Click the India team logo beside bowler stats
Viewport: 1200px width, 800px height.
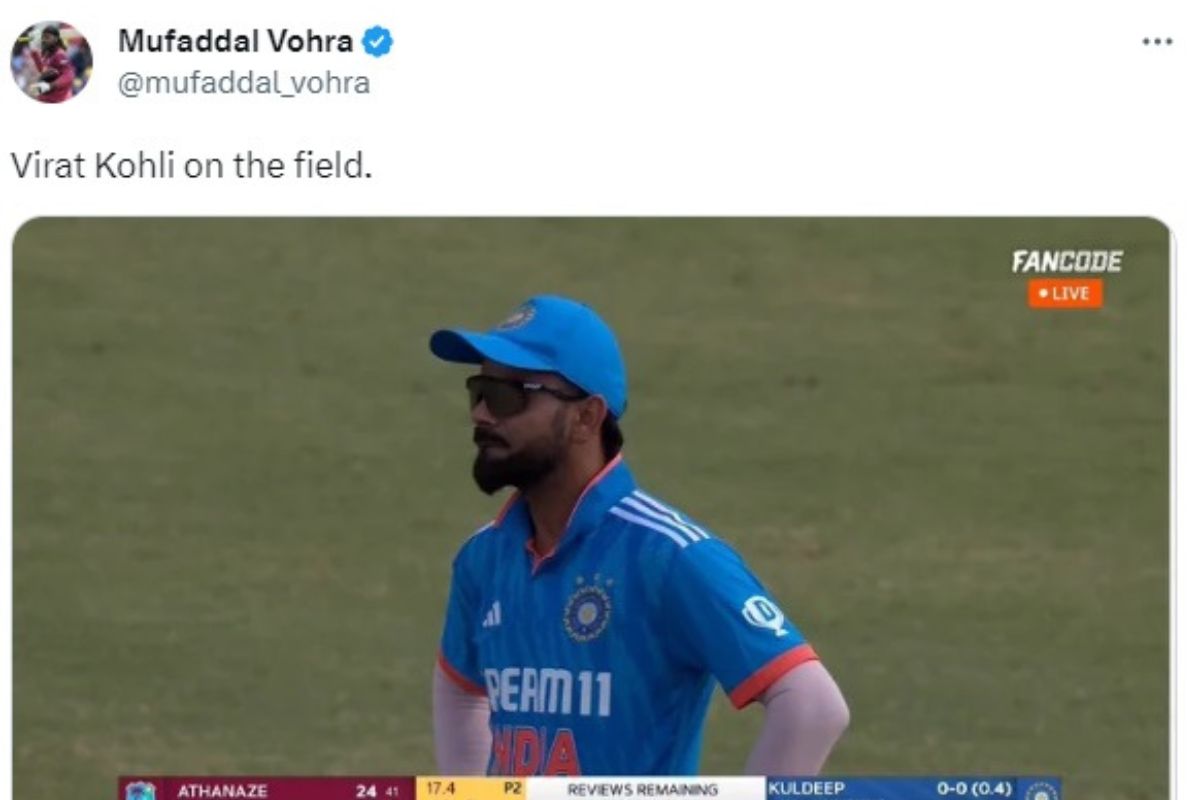click(1041, 790)
